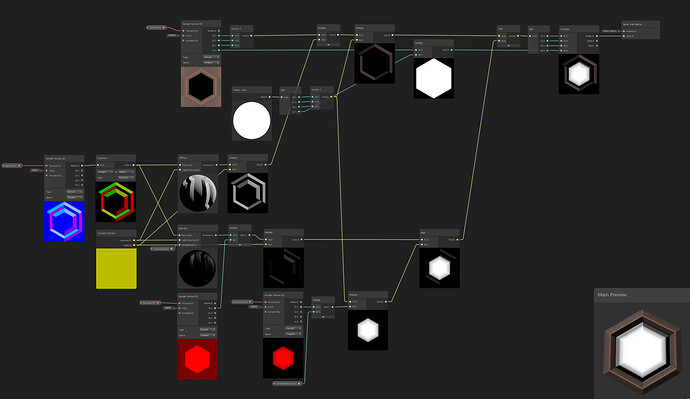Open Type dropdown on pink hexagon texture node
Viewport: 690px width, 399px height.
211,57
